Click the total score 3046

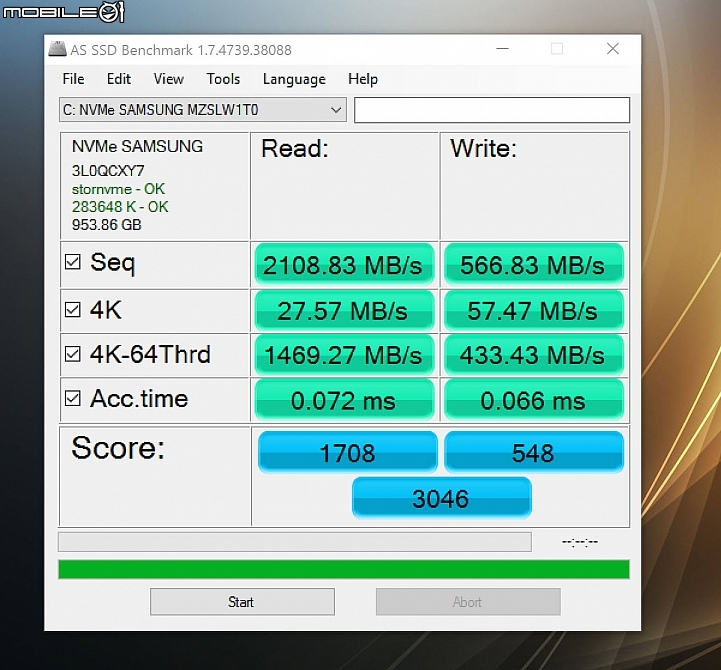441,498
